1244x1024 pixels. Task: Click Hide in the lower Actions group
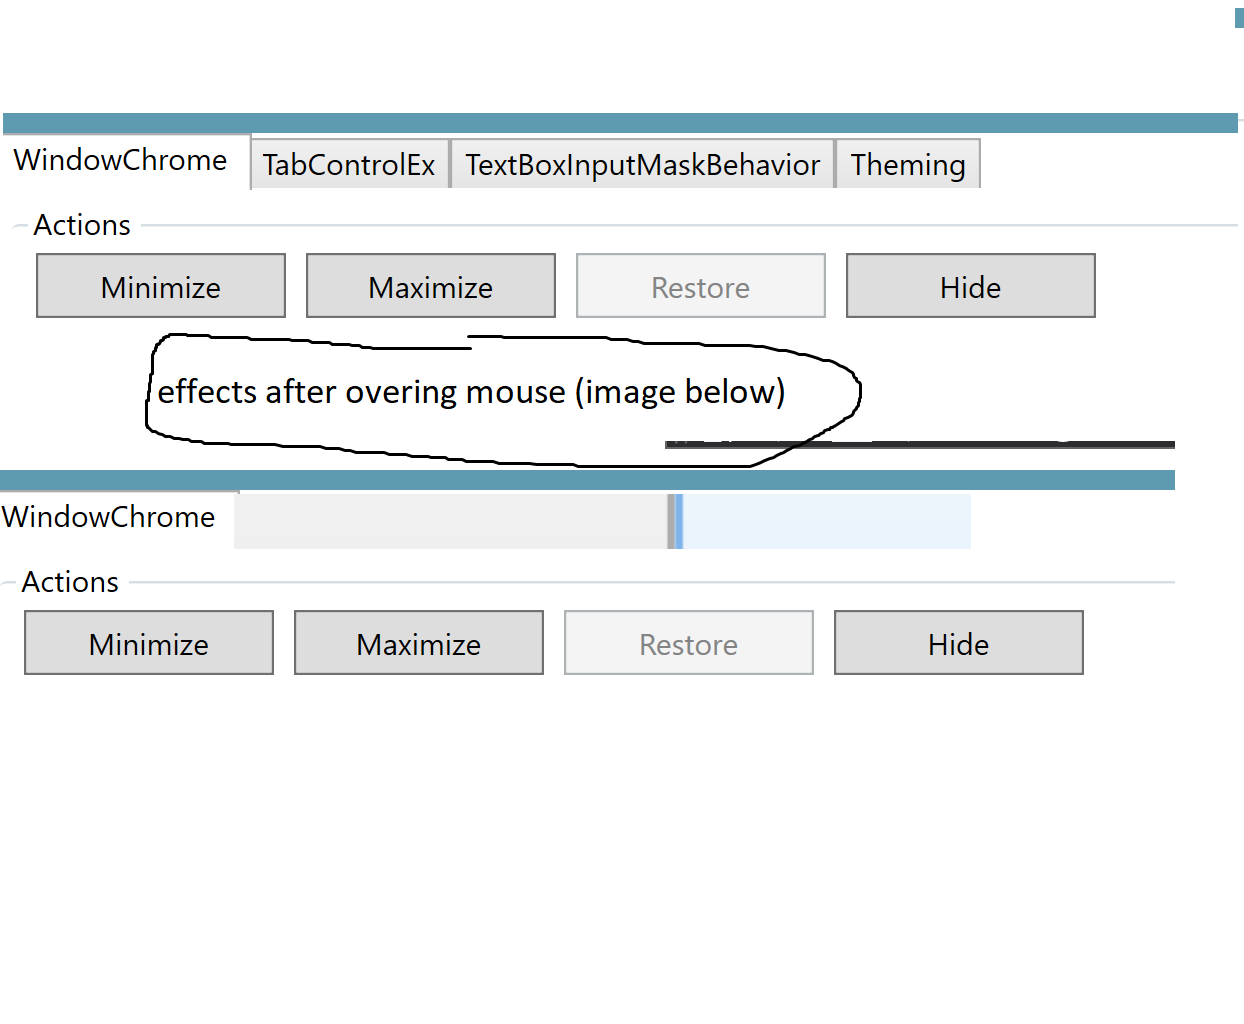pos(958,643)
